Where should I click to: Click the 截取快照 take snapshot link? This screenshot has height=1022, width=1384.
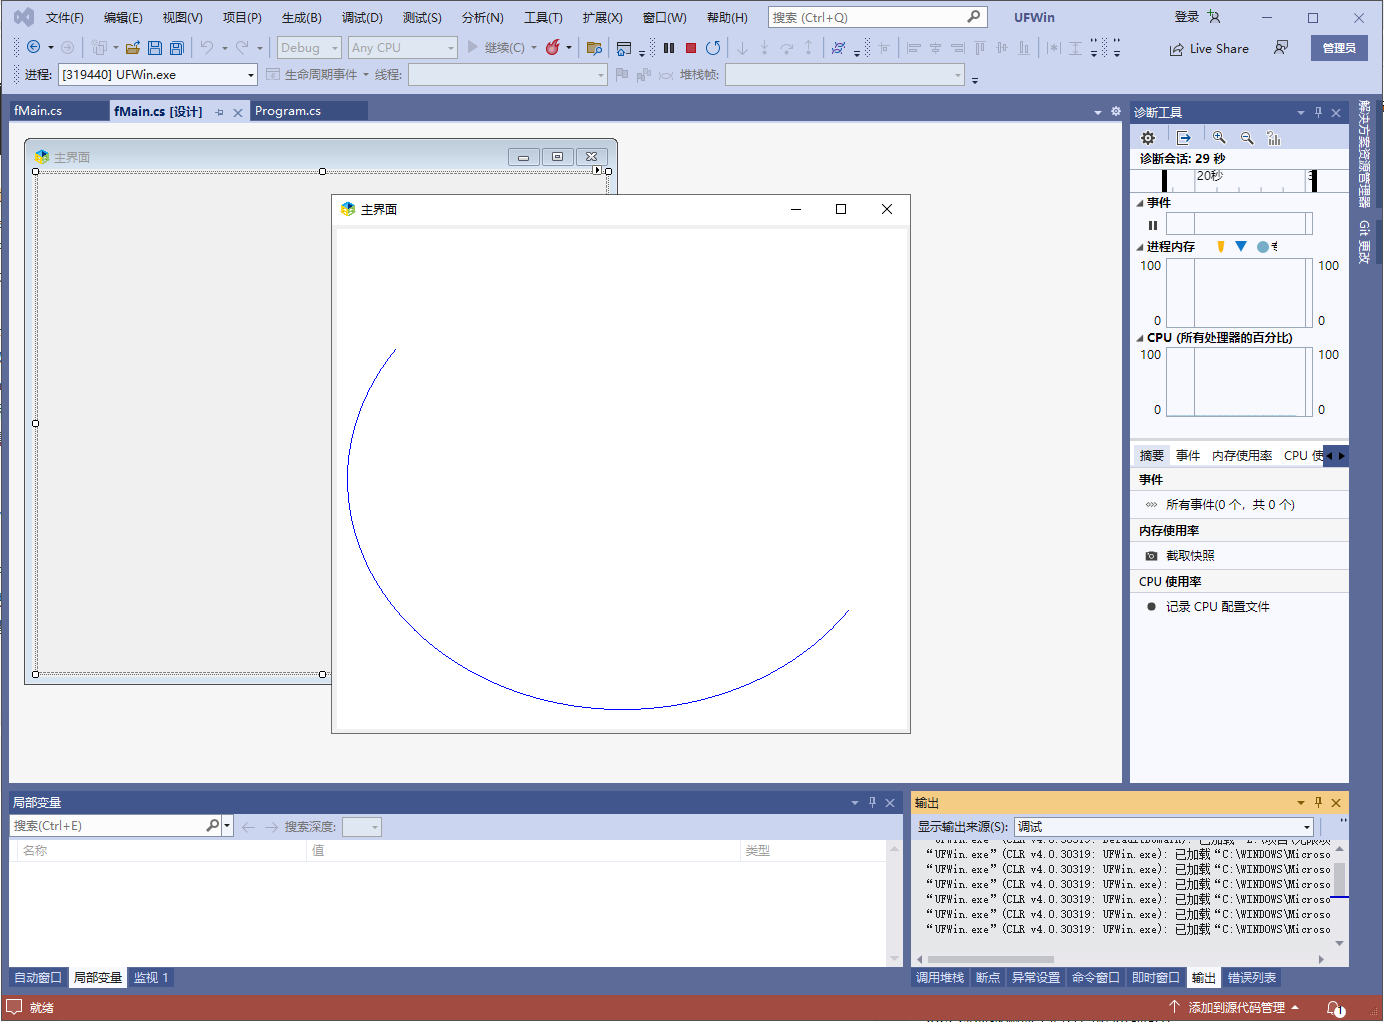click(x=1190, y=556)
